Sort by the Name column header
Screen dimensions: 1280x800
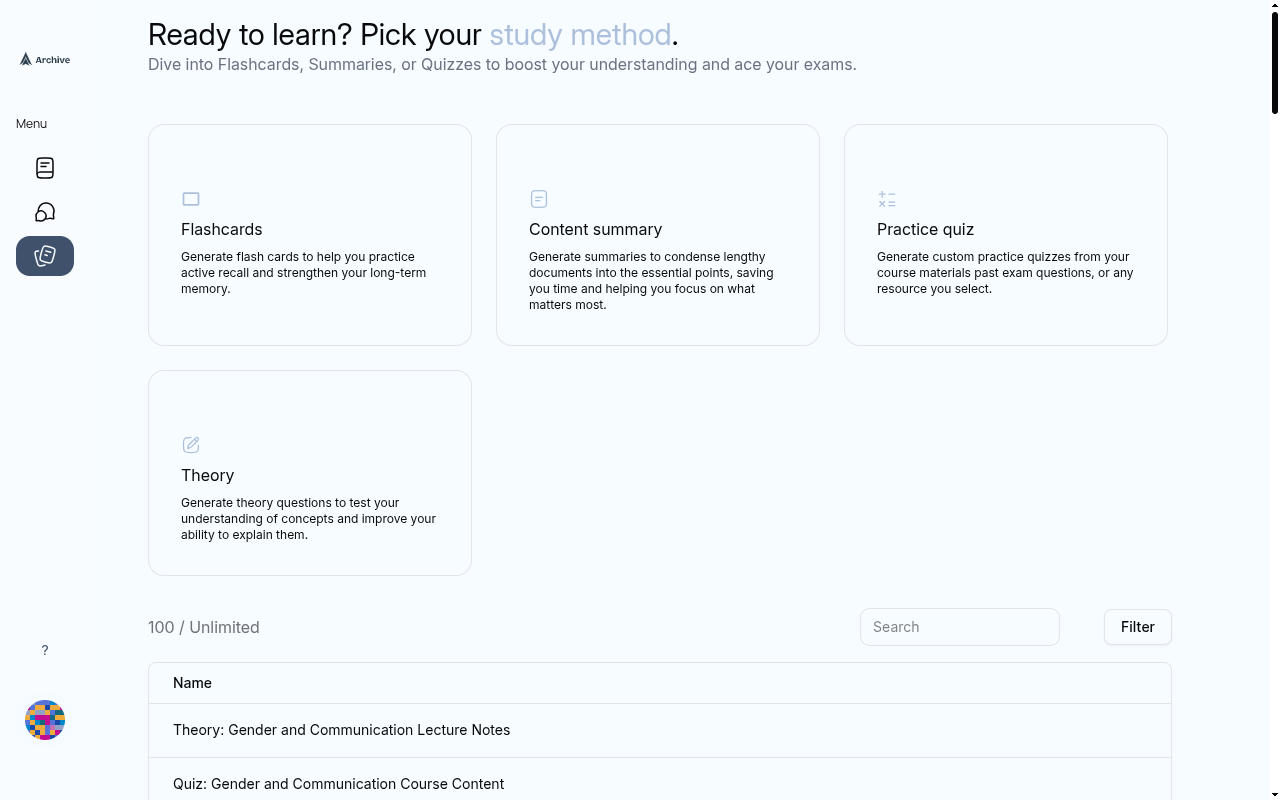(192, 683)
